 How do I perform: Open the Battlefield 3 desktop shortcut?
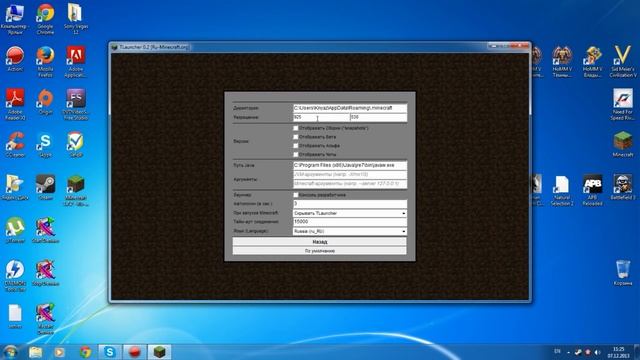click(x=623, y=187)
